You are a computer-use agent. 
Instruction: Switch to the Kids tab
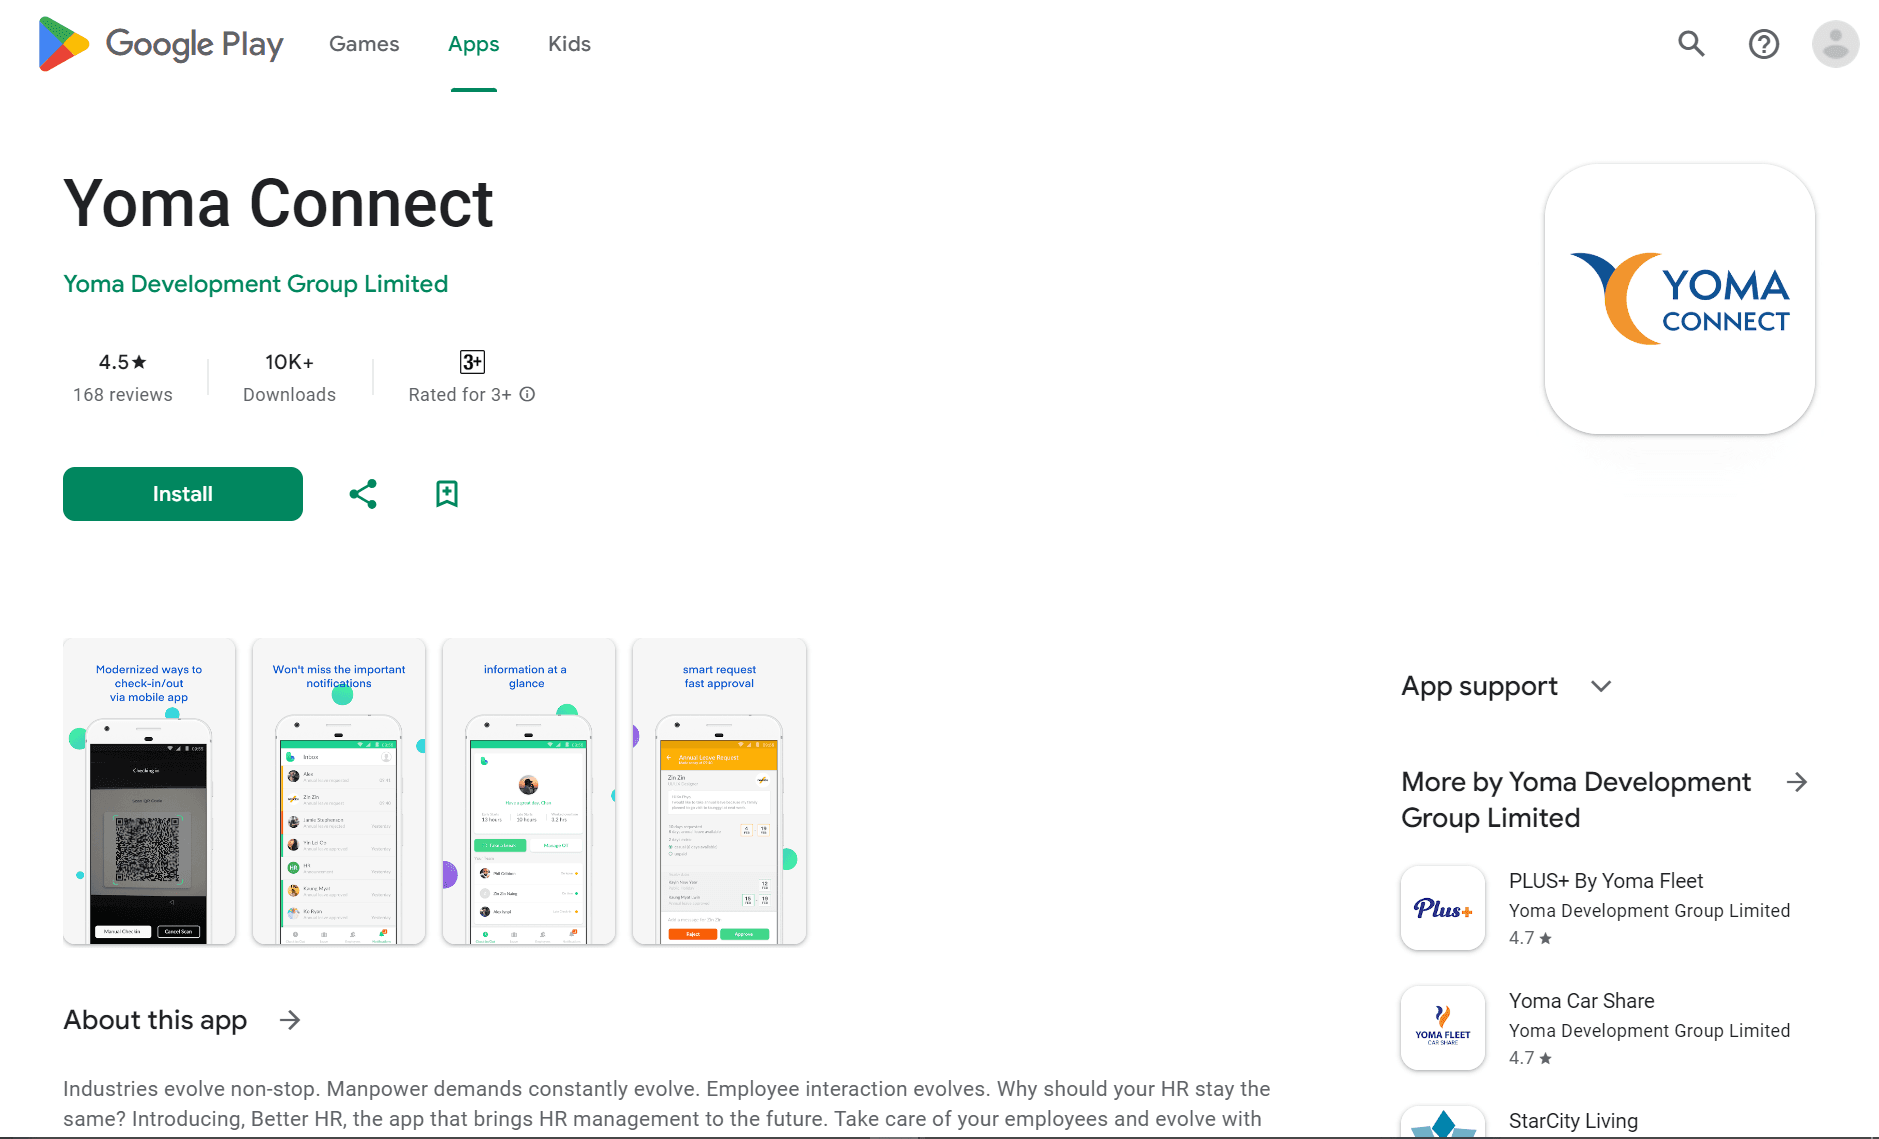[569, 44]
